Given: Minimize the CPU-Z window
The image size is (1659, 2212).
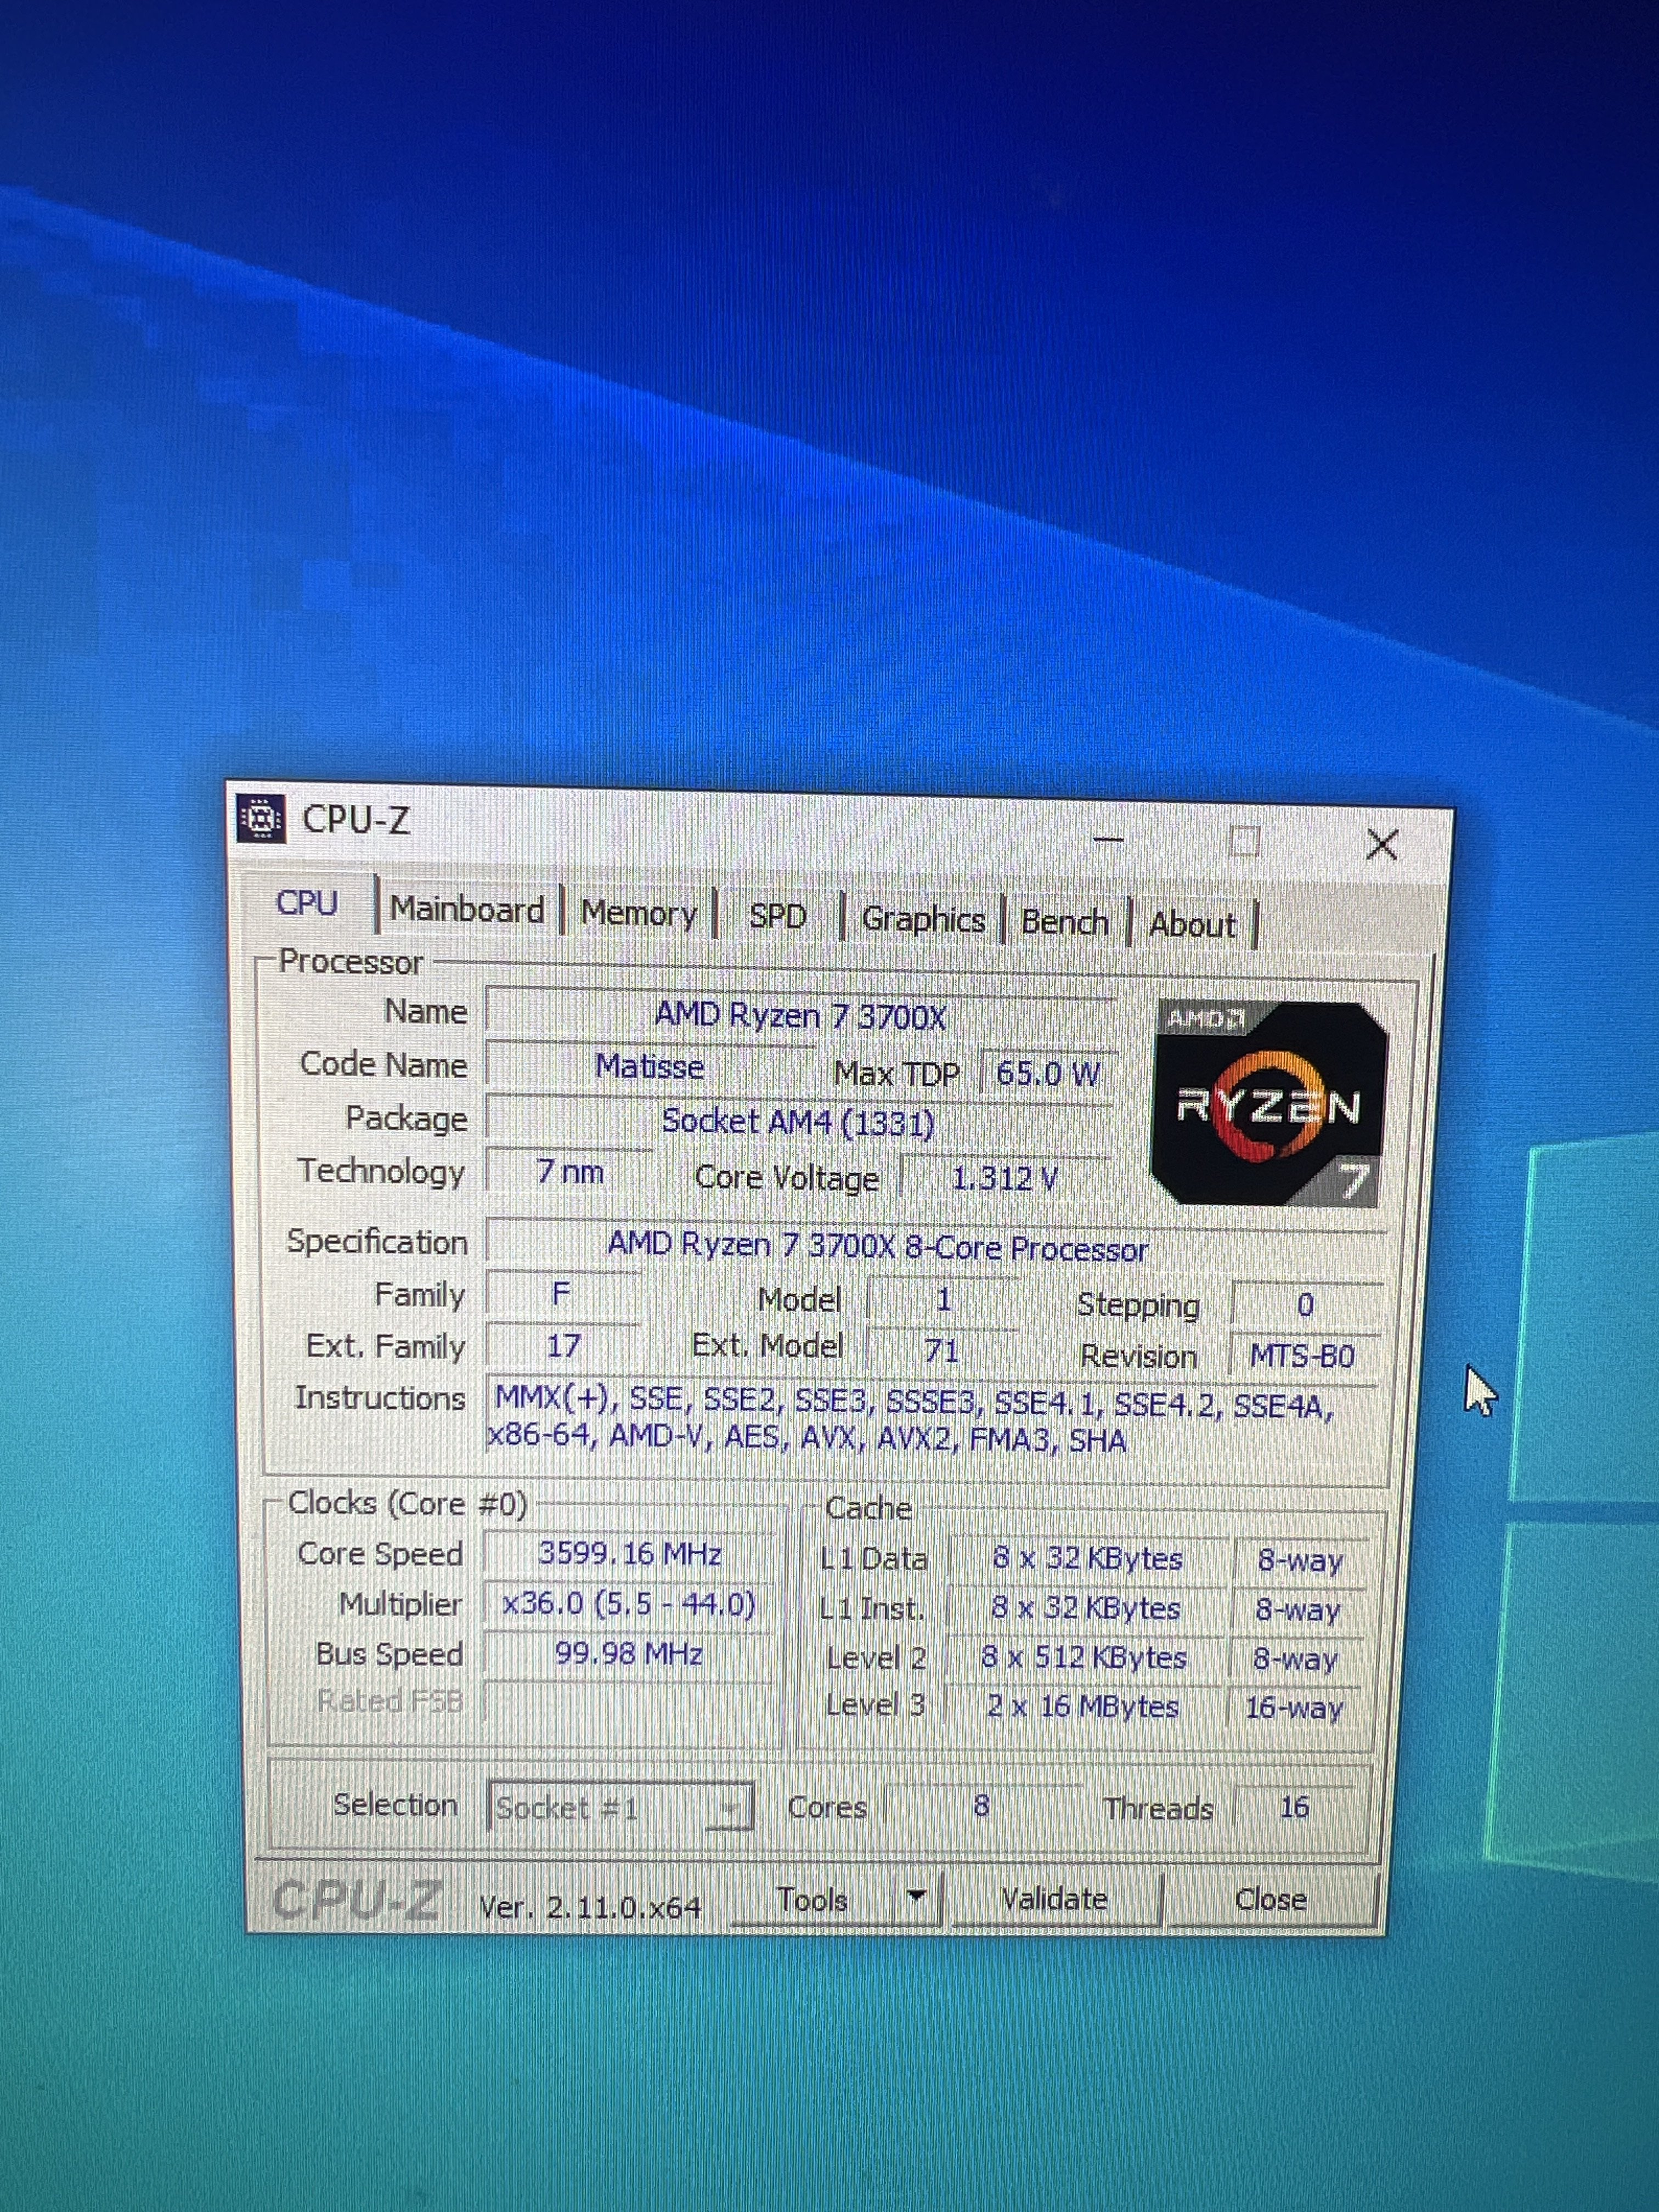Looking at the screenshot, I should tap(1108, 840).
